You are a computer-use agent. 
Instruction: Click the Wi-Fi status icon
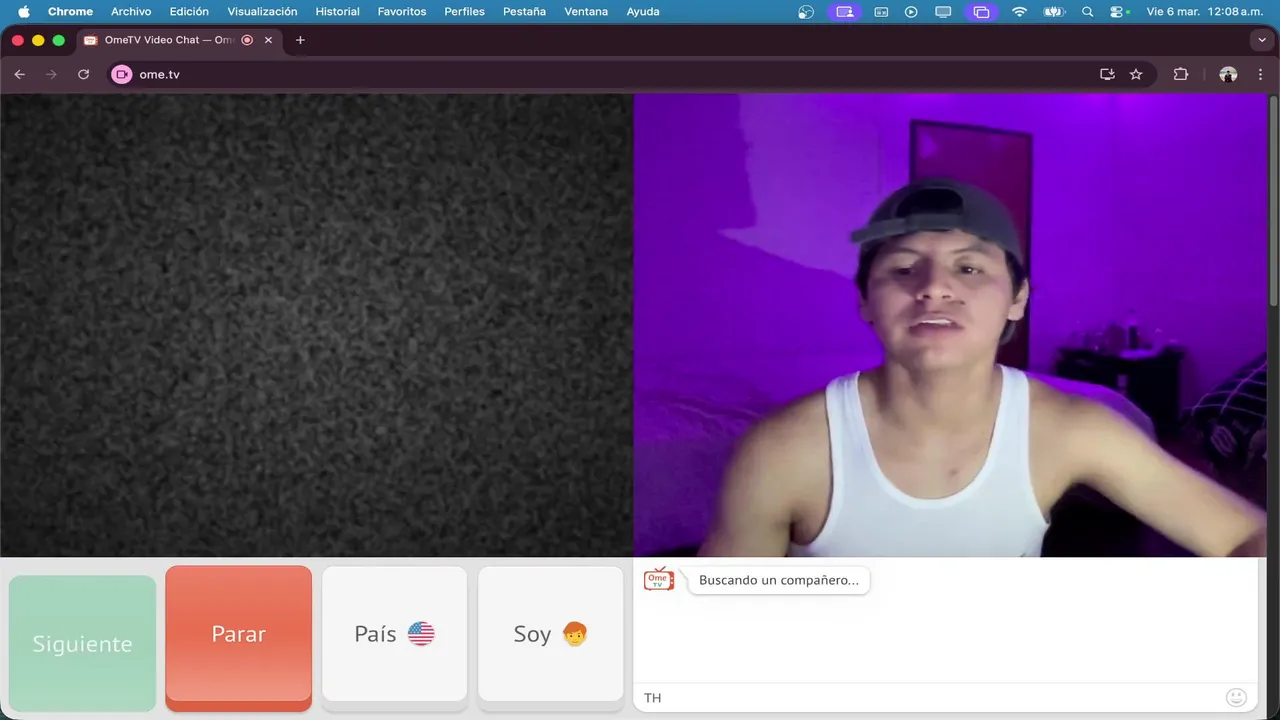(1020, 12)
